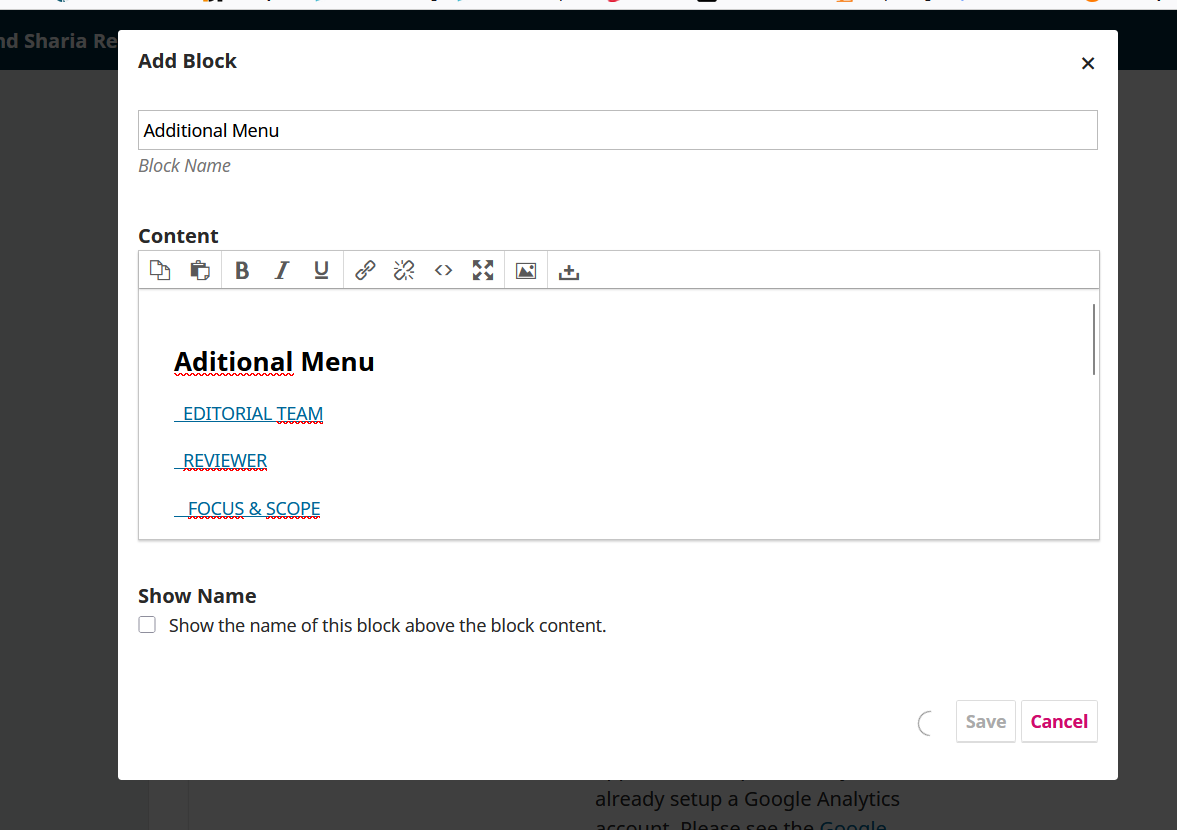Screen dimensions: 1177x830
Task: Select the remove link icon
Action: click(404, 270)
